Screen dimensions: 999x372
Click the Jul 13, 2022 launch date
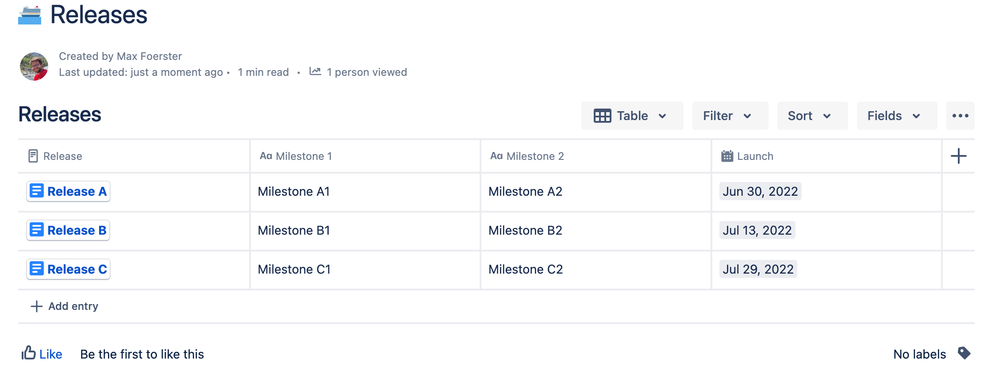pyautogui.click(x=758, y=230)
